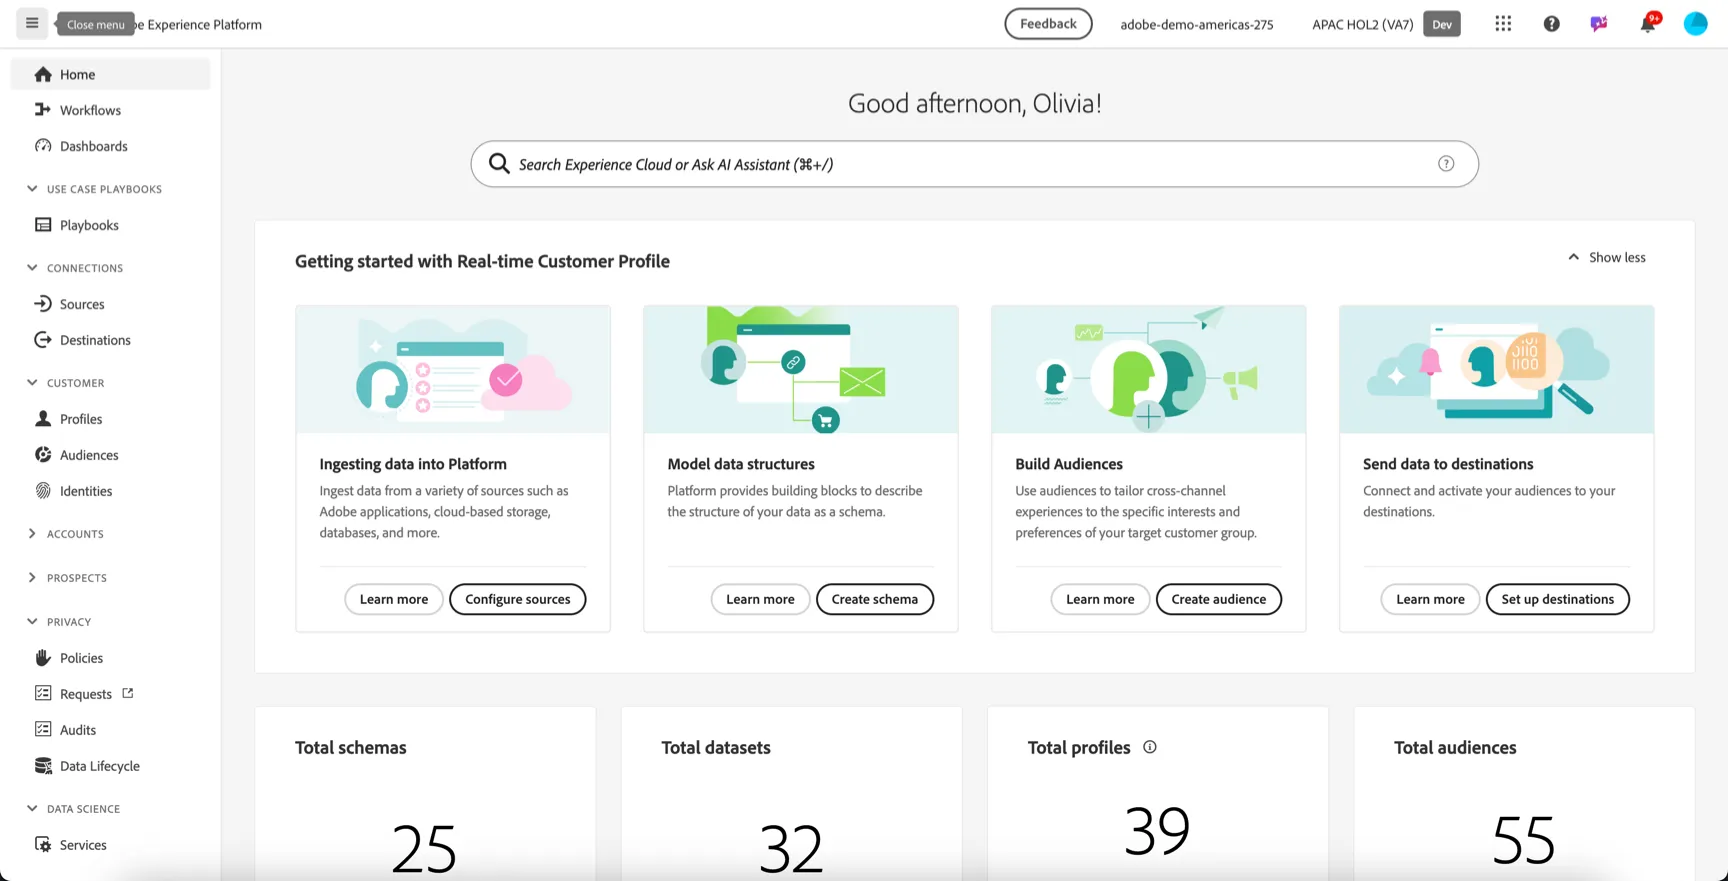1728x881 pixels.
Task: Click Learn more under Build Audiences
Action: coord(1100,599)
